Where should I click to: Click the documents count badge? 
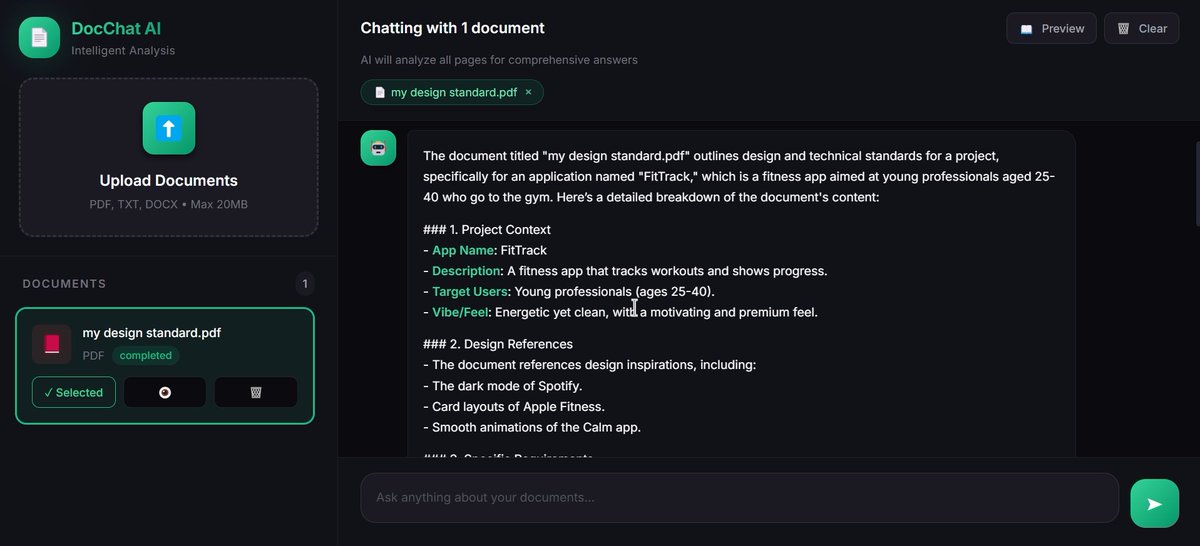[305, 284]
